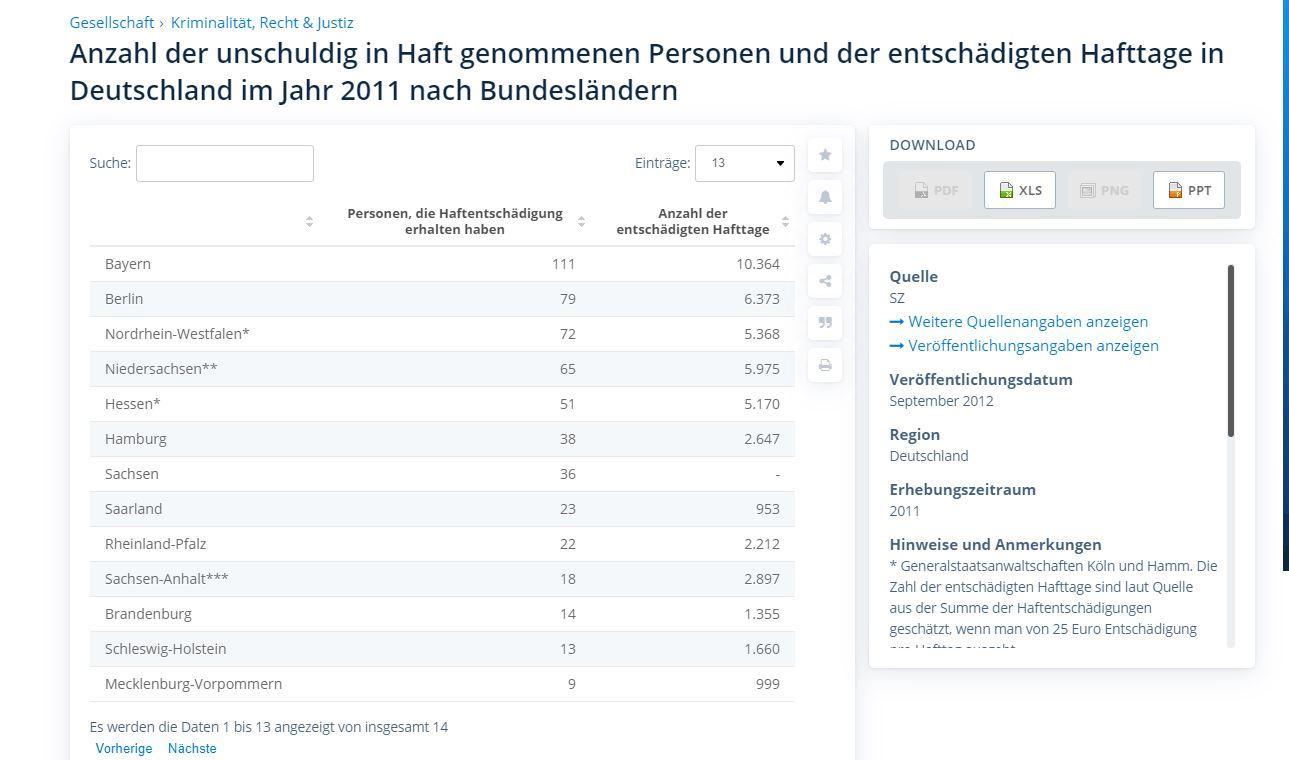Sort by Personen, die Haftentschädigung erhalten haben

click(x=455, y=221)
